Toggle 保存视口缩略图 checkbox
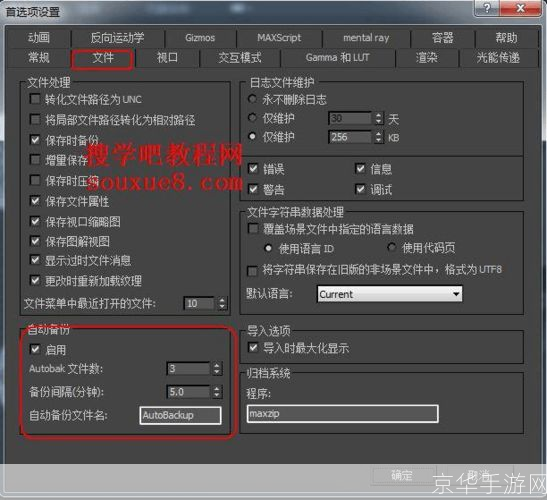The image size is (547, 500). point(35,221)
